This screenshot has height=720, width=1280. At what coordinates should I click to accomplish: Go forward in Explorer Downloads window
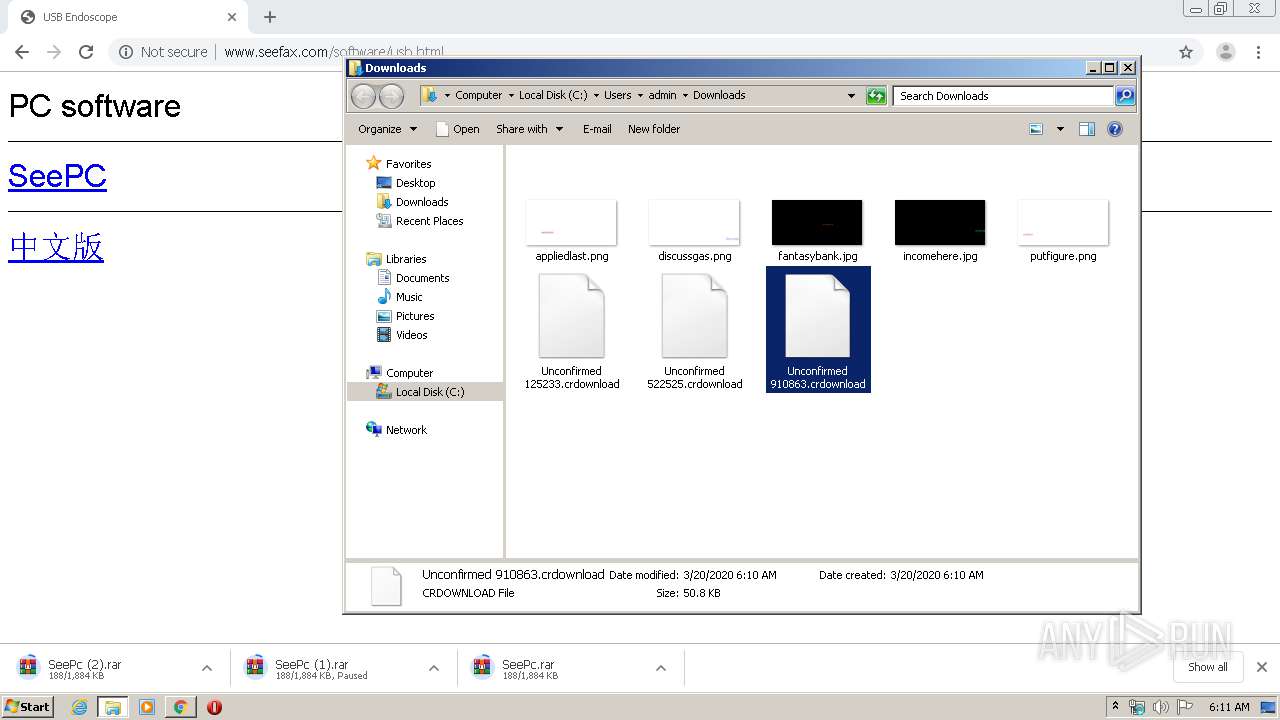(x=392, y=96)
